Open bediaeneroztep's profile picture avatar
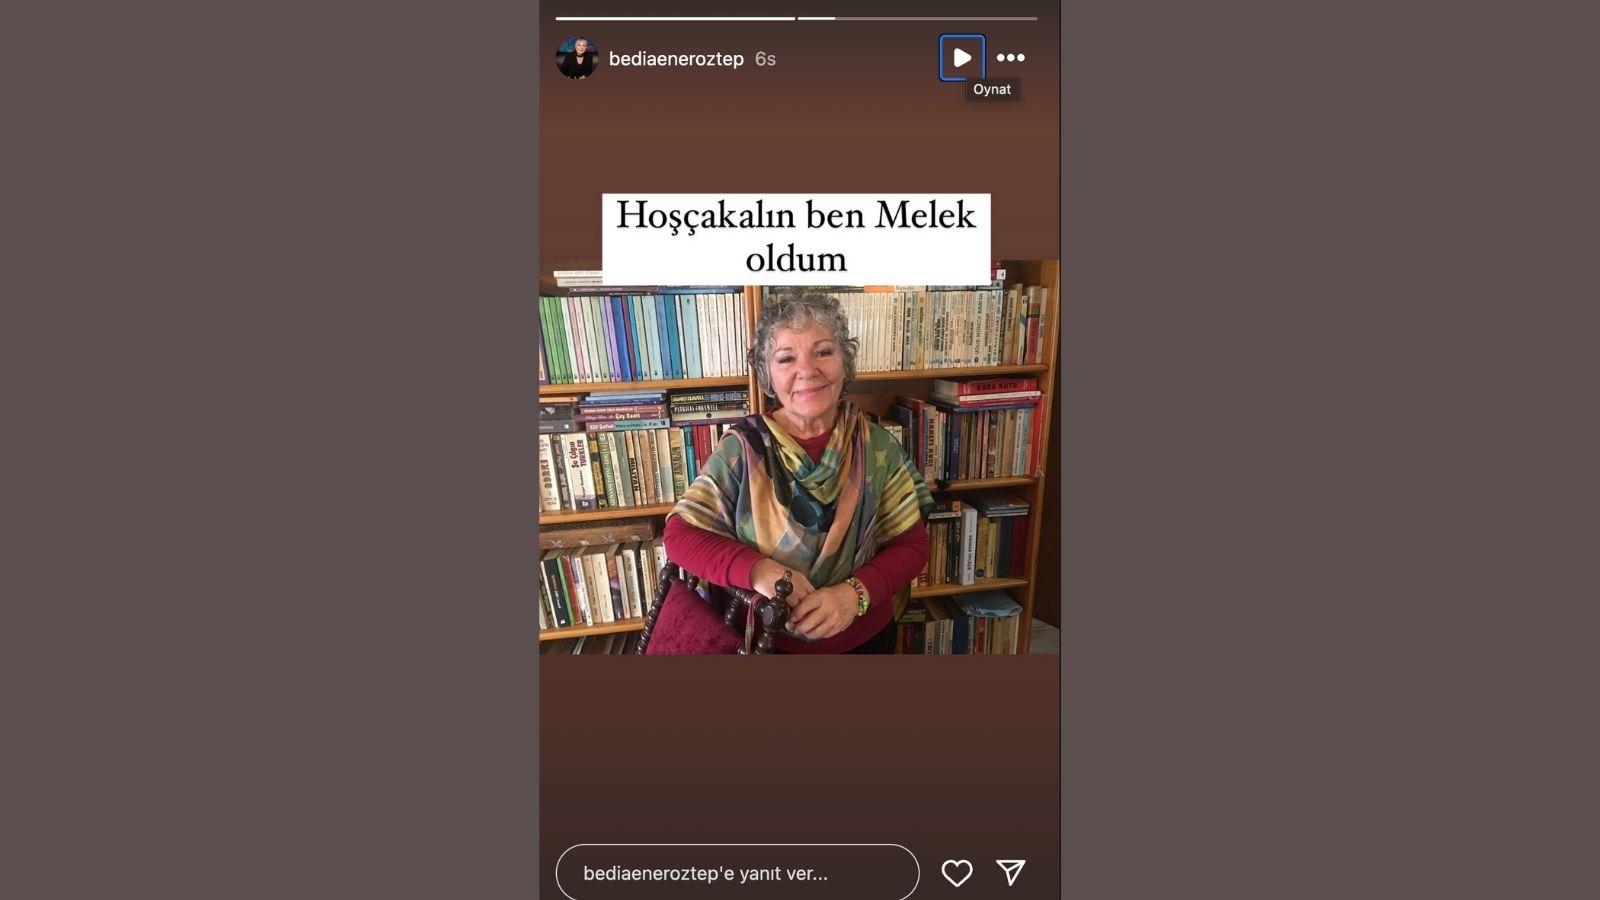The width and height of the screenshot is (1600, 900). click(577, 58)
